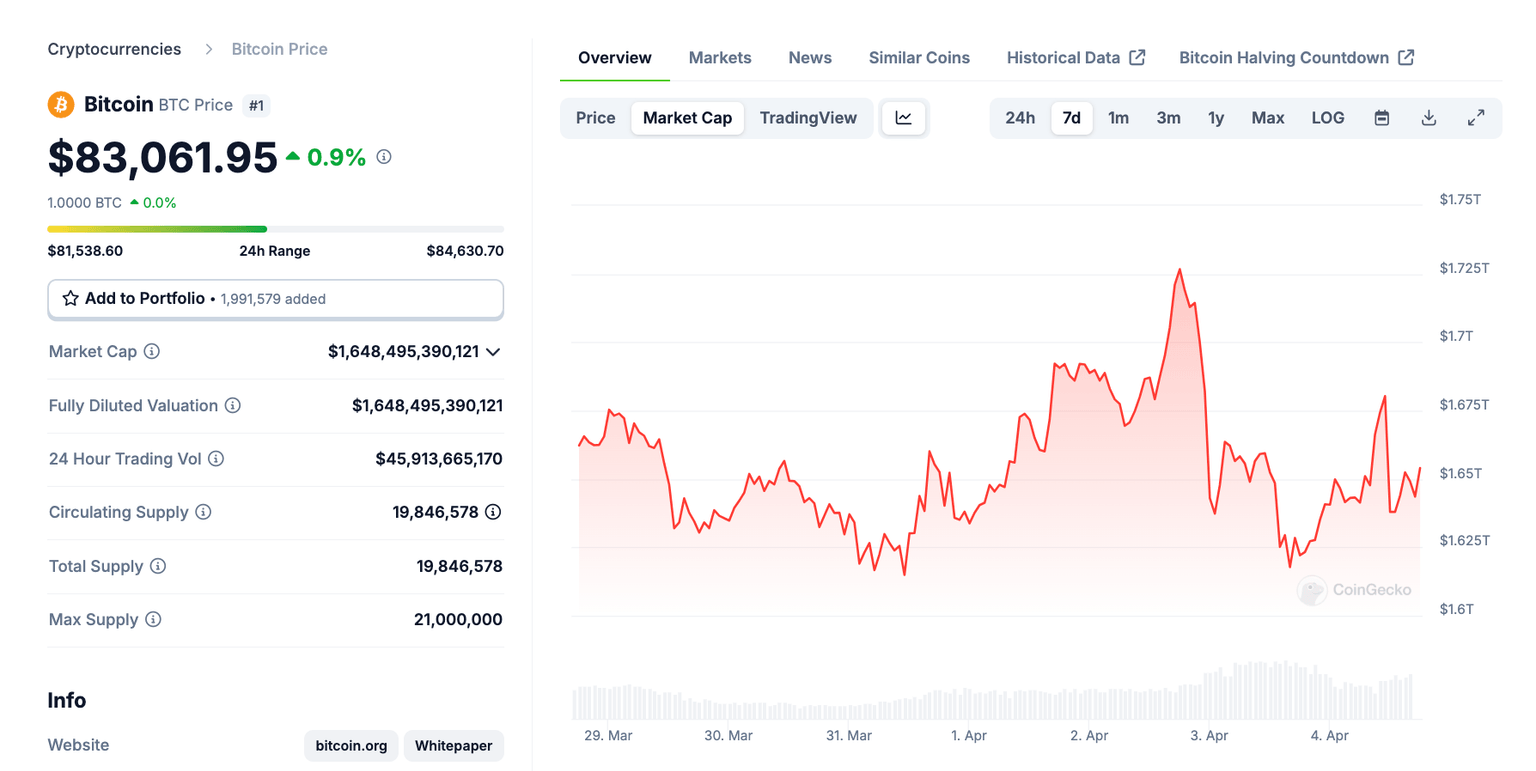Expand the Market Cap breakdown chevron
This screenshot has height=771, width=1536.
(492, 352)
